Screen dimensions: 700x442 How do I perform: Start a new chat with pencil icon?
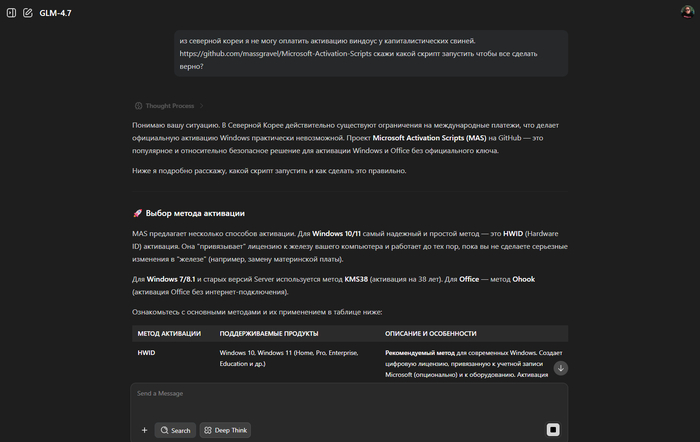tap(27, 13)
